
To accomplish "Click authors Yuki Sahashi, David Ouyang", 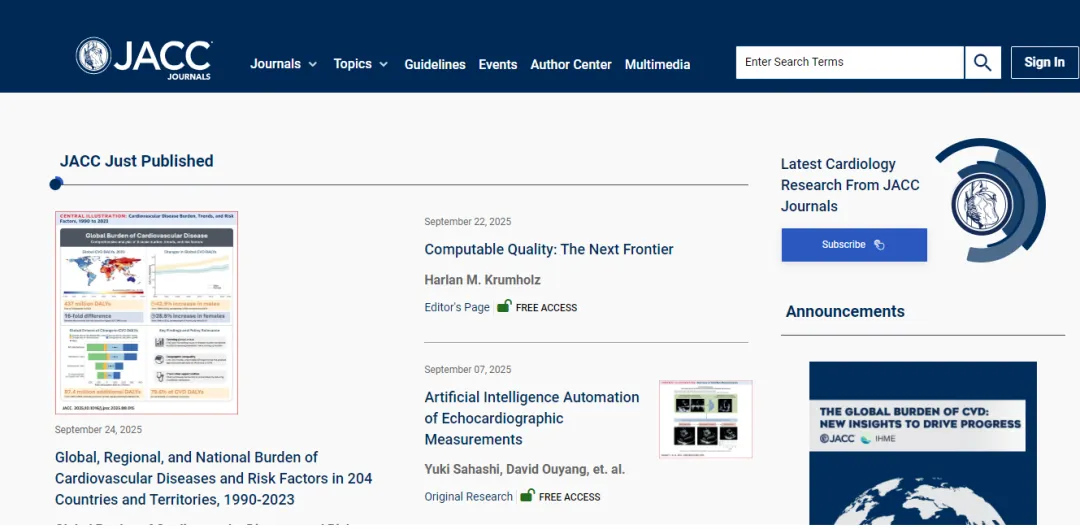I will [x=525, y=470].
